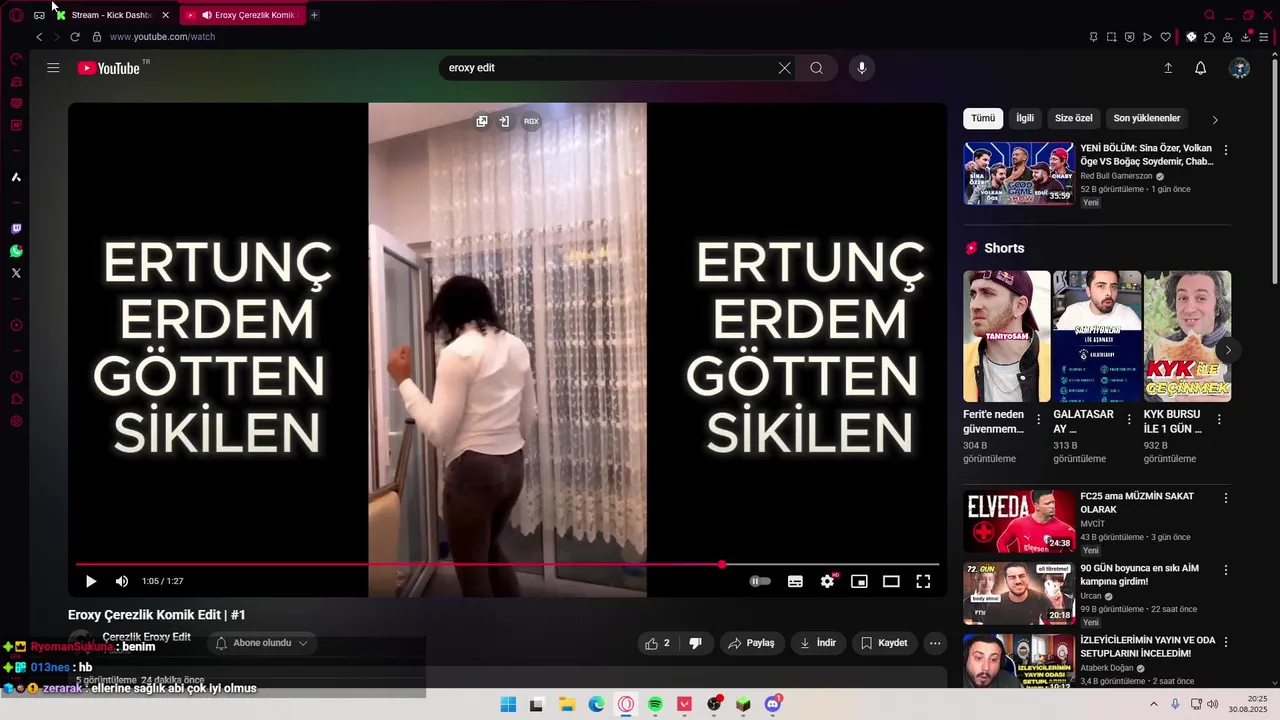This screenshot has height=720, width=1280.
Task: Open Windows Start button
Action: [508, 705]
